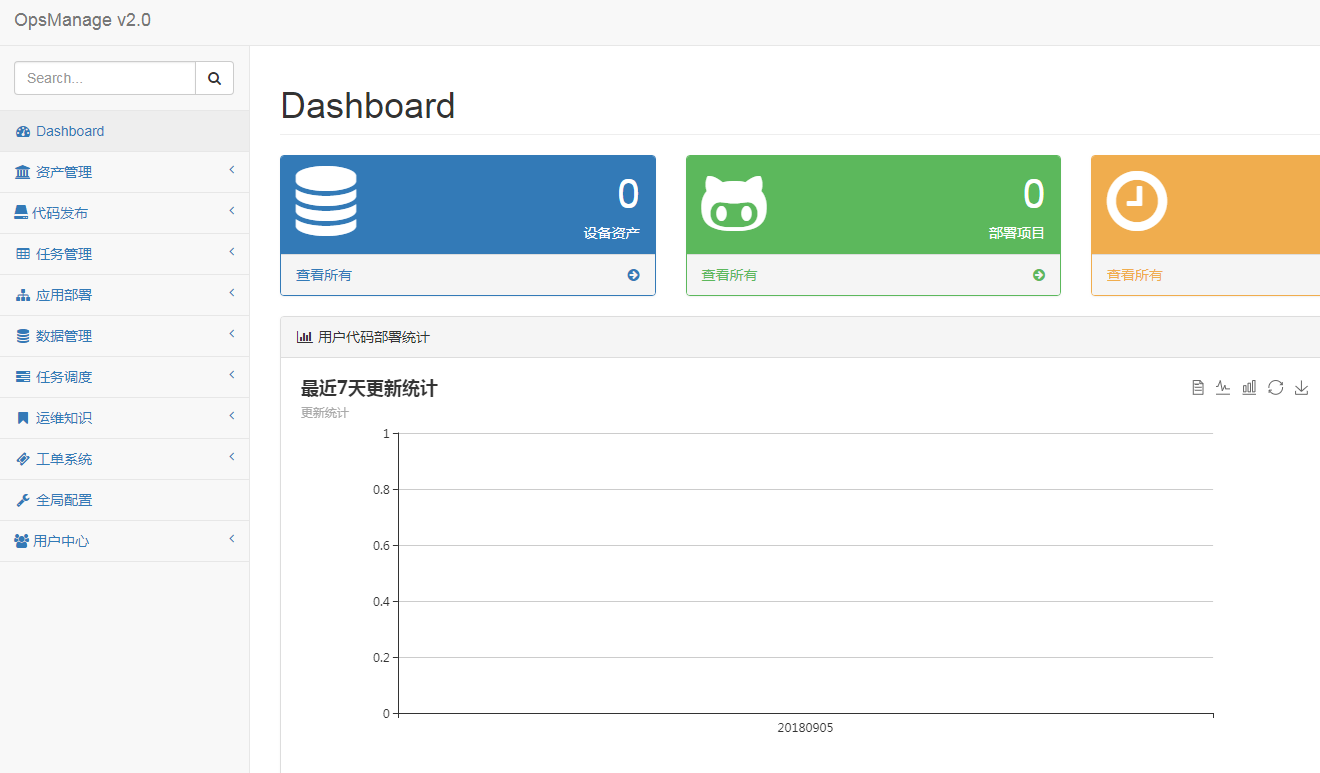Click the large database icon on blue card

point(326,201)
